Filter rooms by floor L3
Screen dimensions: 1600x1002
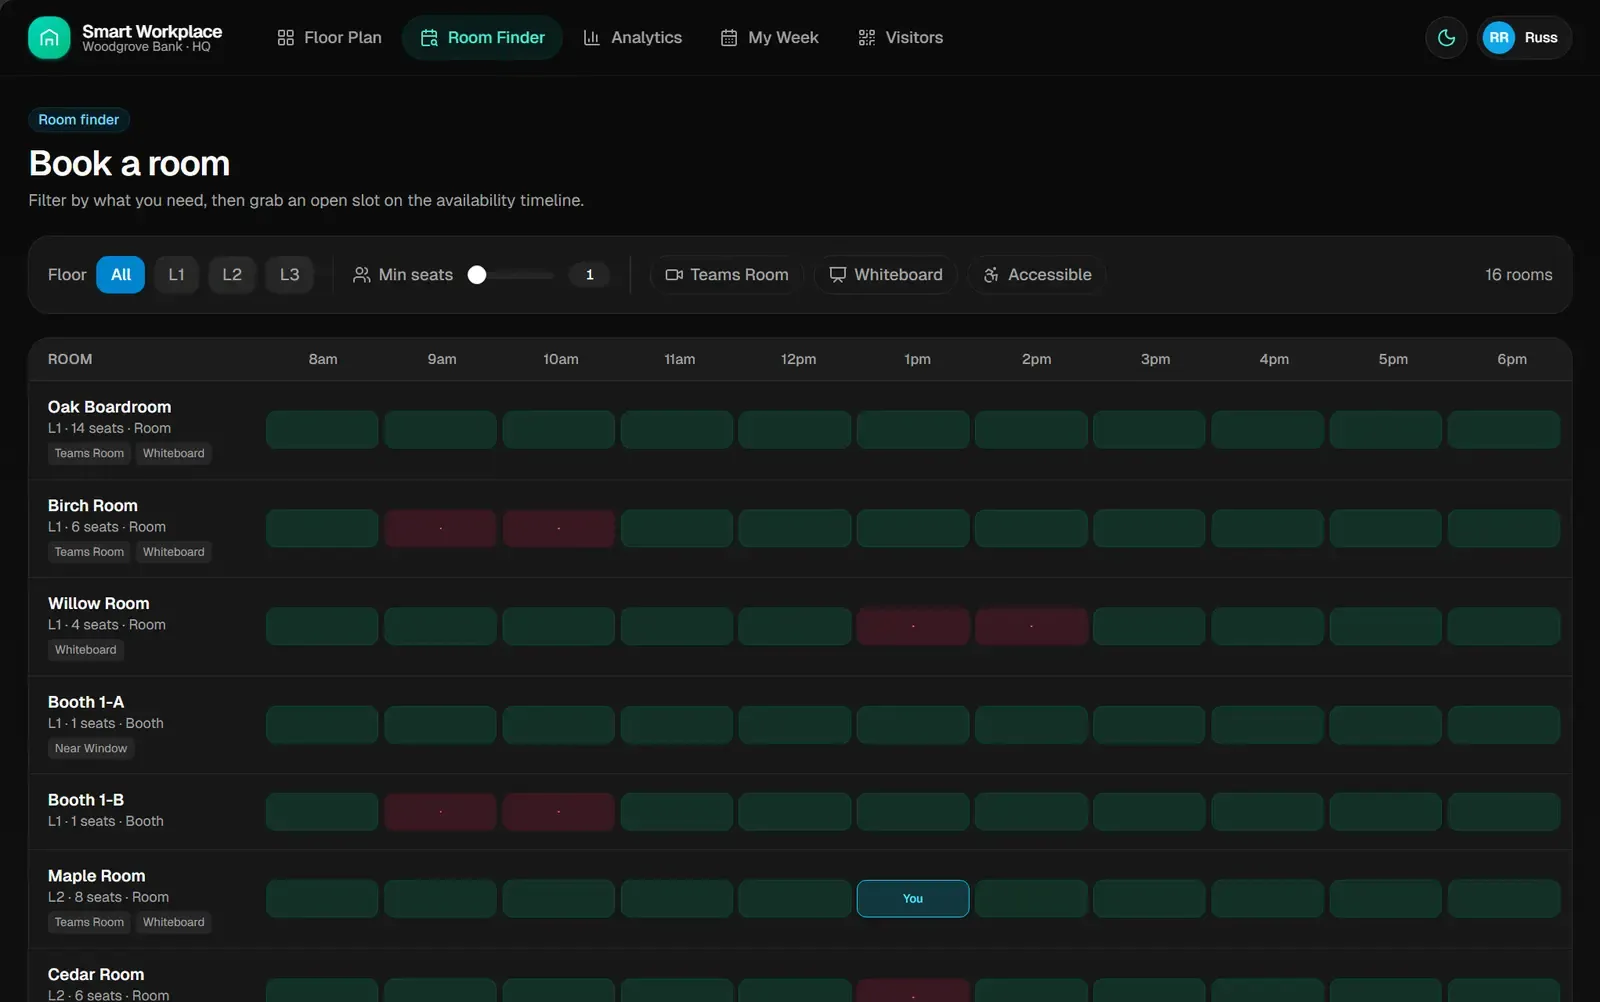pyautogui.click(x=290, y=275)
